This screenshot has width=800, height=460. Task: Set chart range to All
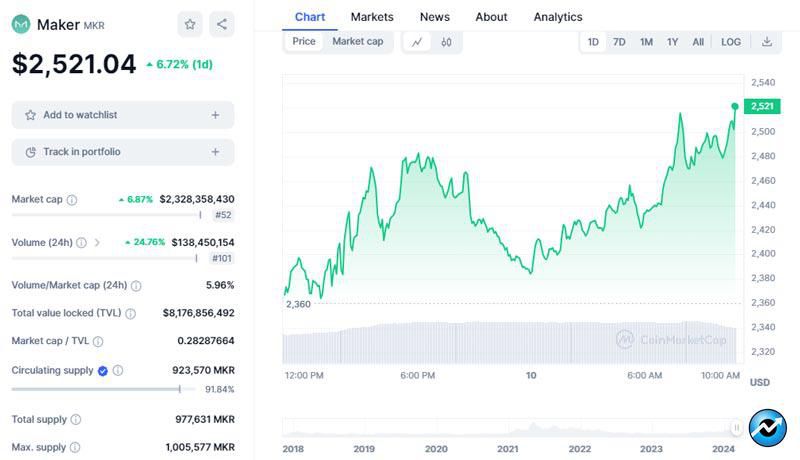tap(698, 42)
